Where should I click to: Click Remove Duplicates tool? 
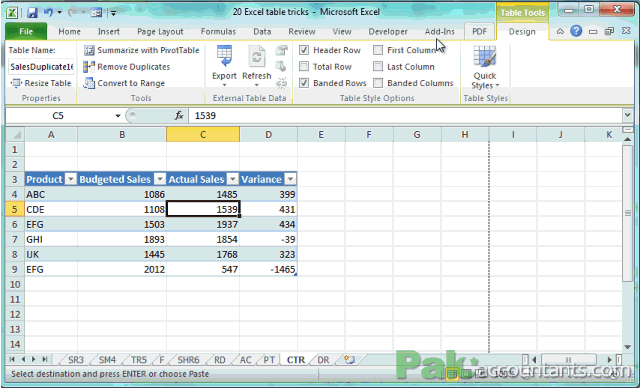[127, 67]
